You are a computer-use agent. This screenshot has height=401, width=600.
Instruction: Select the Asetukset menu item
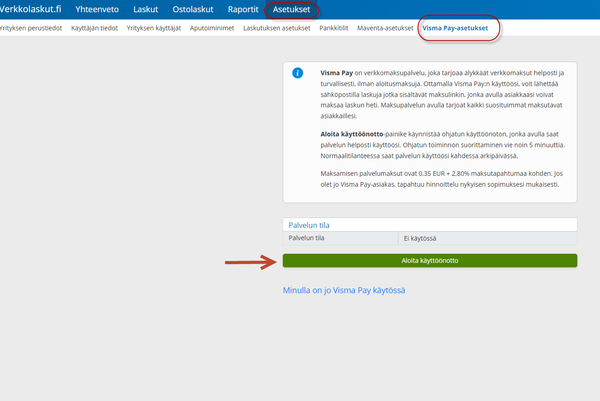coord(291,10)
